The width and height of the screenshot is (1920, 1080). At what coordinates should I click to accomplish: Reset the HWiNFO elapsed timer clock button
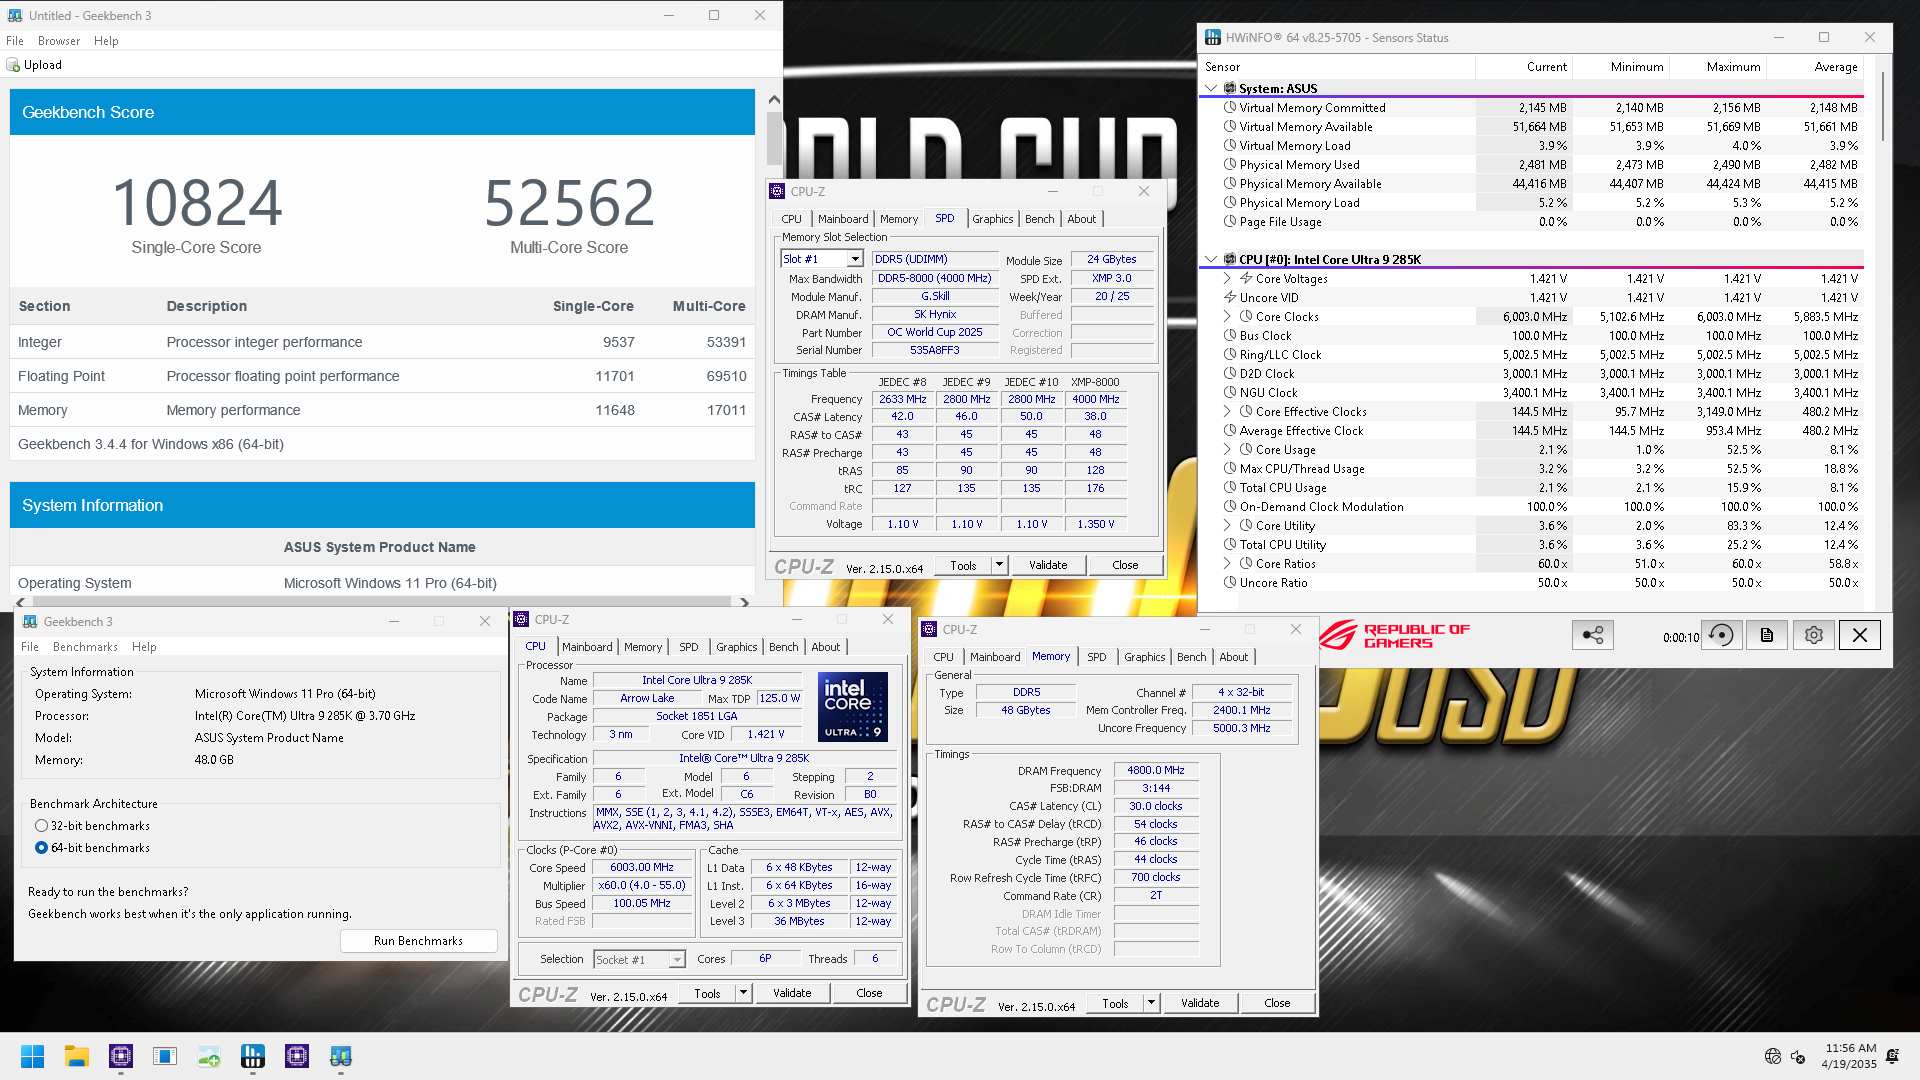[x=1721, y=635]
